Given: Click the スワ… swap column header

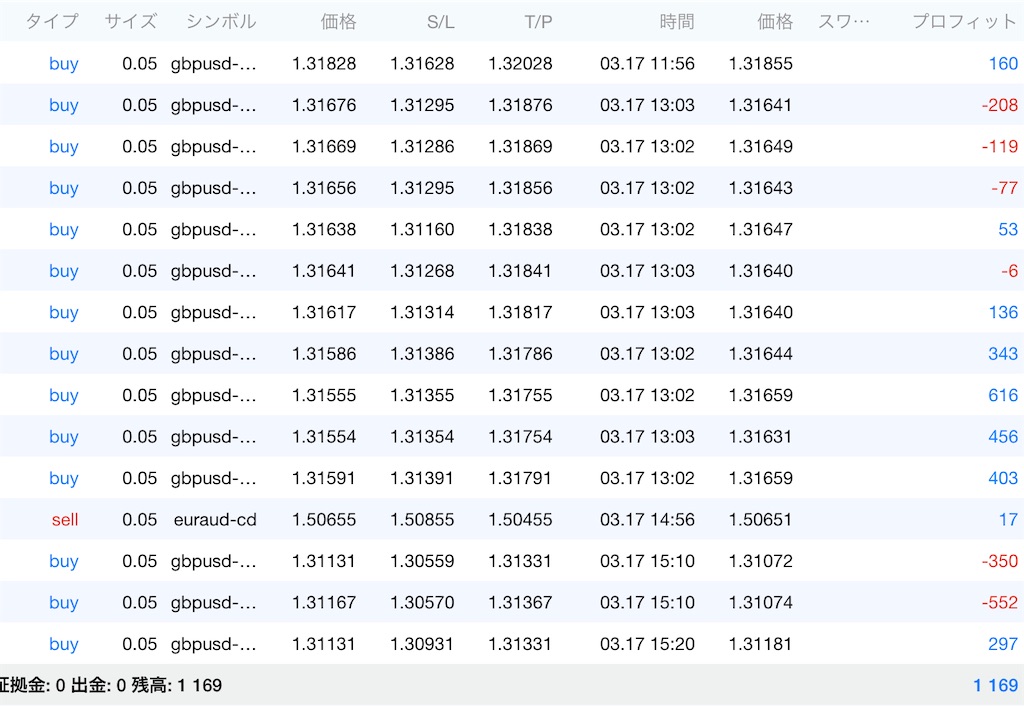Looking at the screenshot, I should (x=844, y=22).
